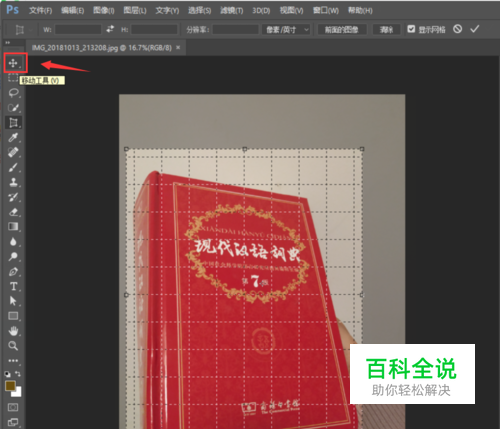The height and width of the screenshot is (429, 500).
Task: Open the 窗口(W) menu
Action: click(326, 11)
